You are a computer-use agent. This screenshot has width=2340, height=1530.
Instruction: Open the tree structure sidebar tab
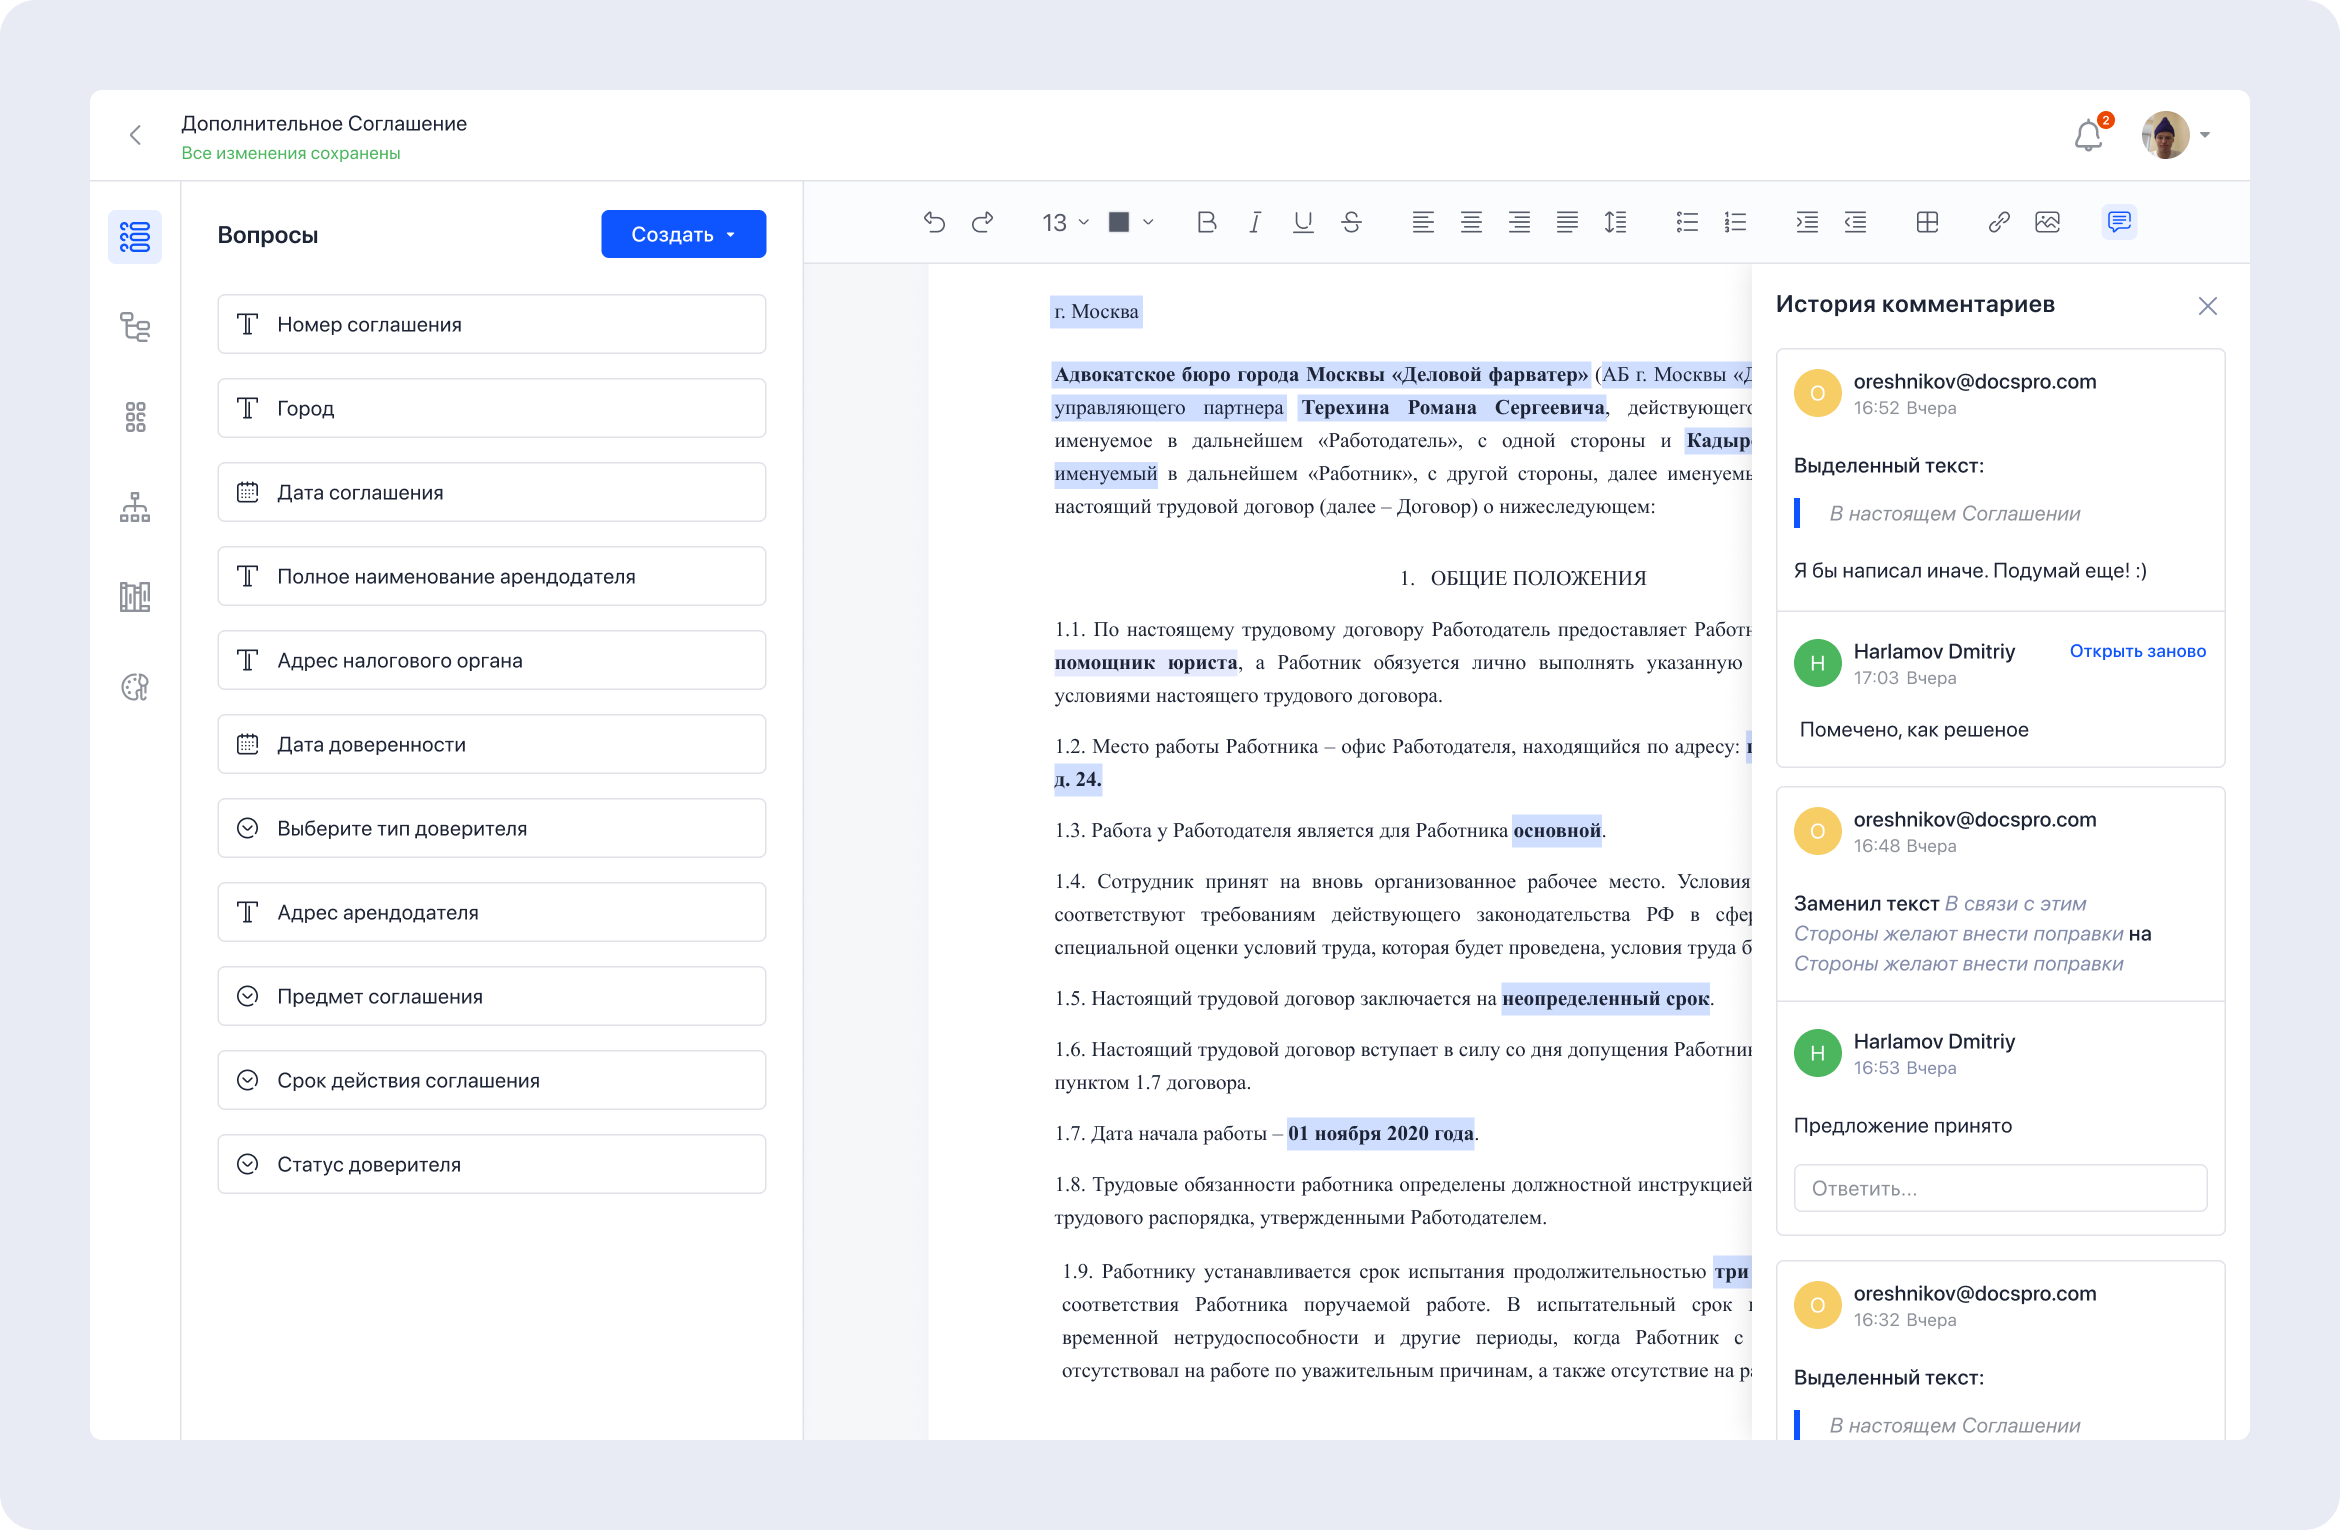[x=135, y=327]
